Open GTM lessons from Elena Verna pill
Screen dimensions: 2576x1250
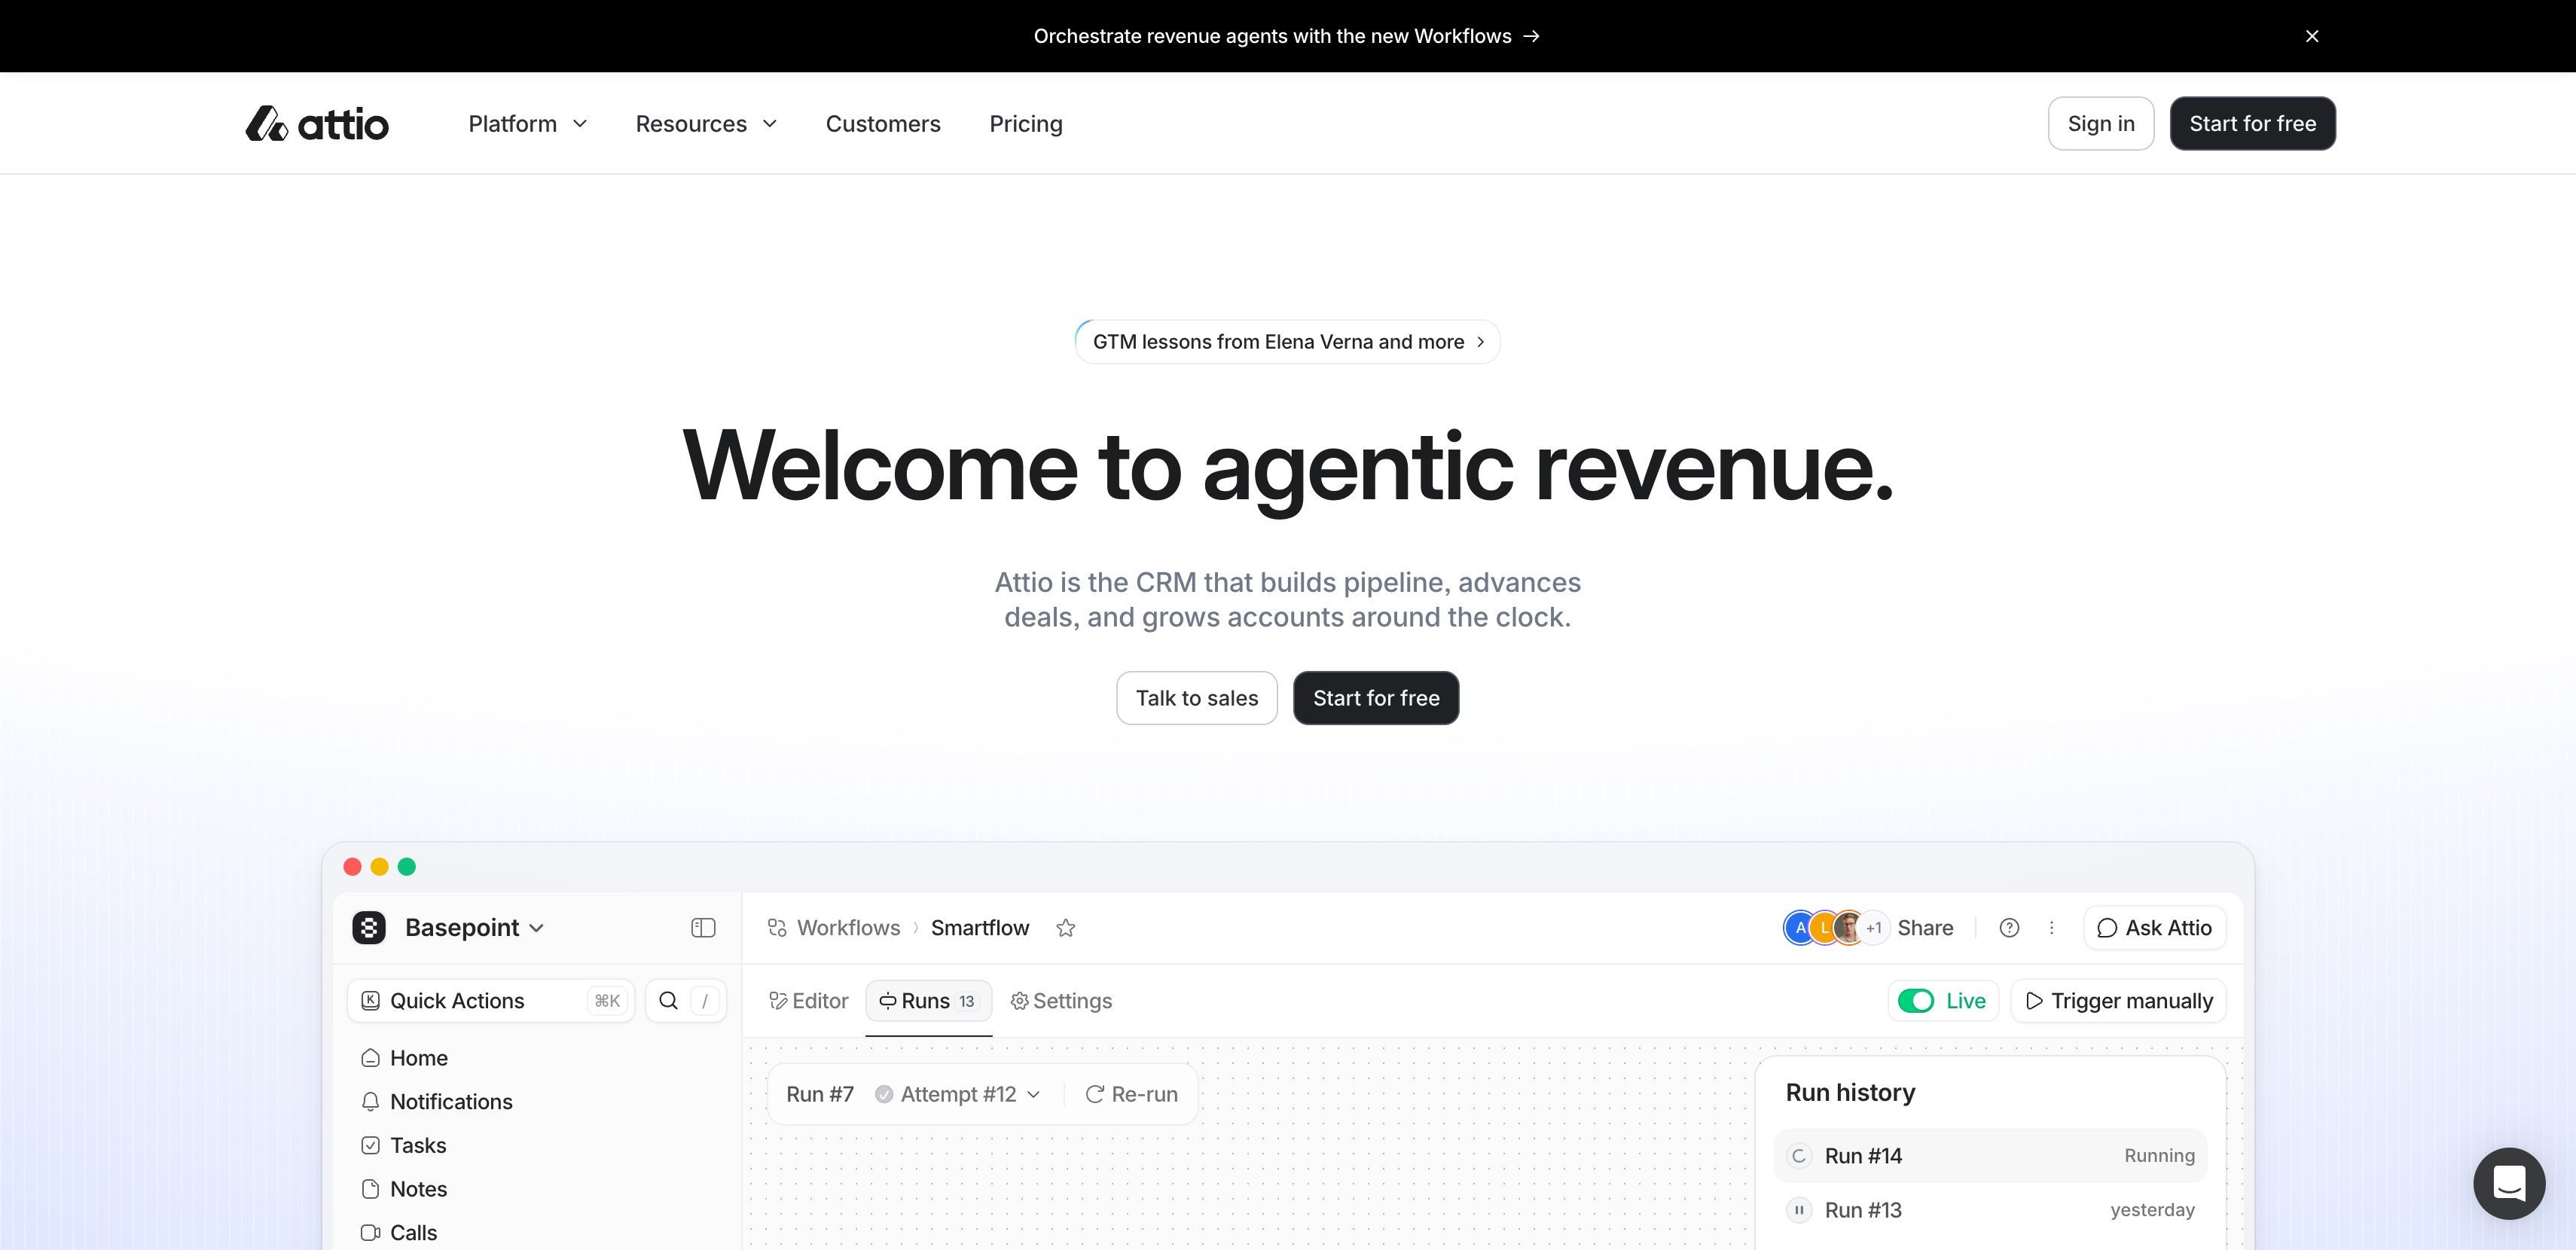click(x=1287, y=342)
